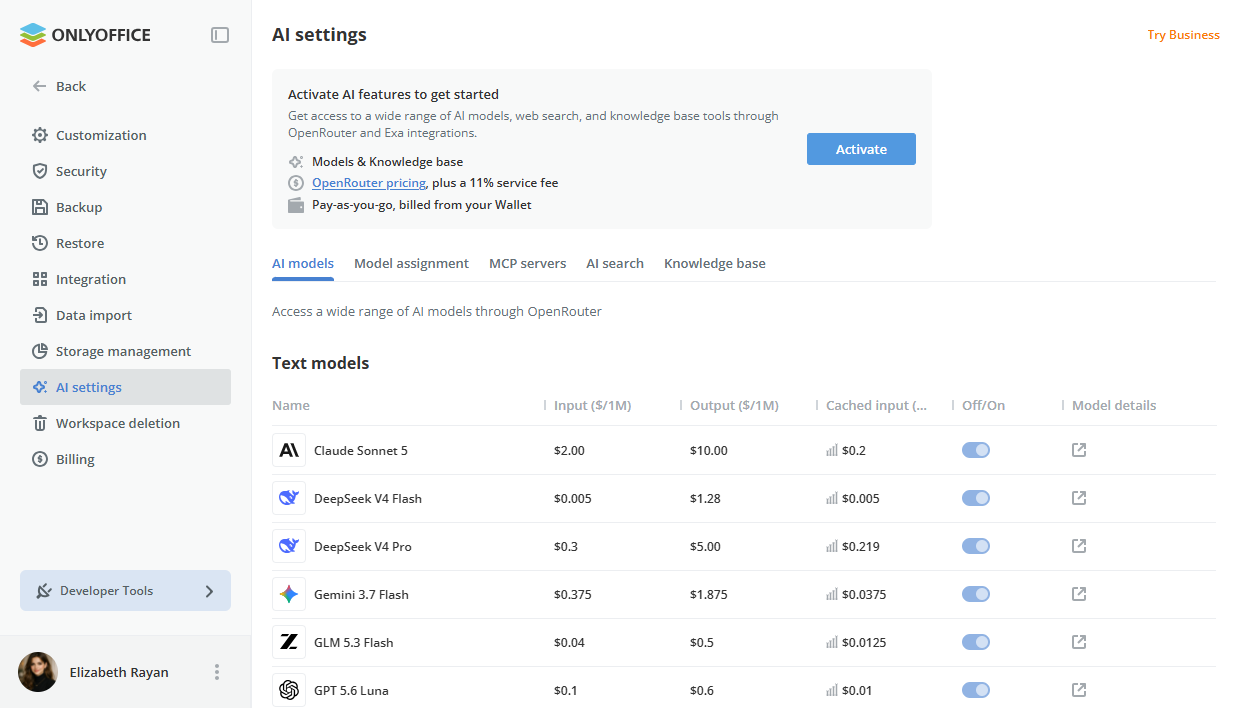
Task: Switch off Gemini 3.7 Flash model
Action: pos(976,594)
